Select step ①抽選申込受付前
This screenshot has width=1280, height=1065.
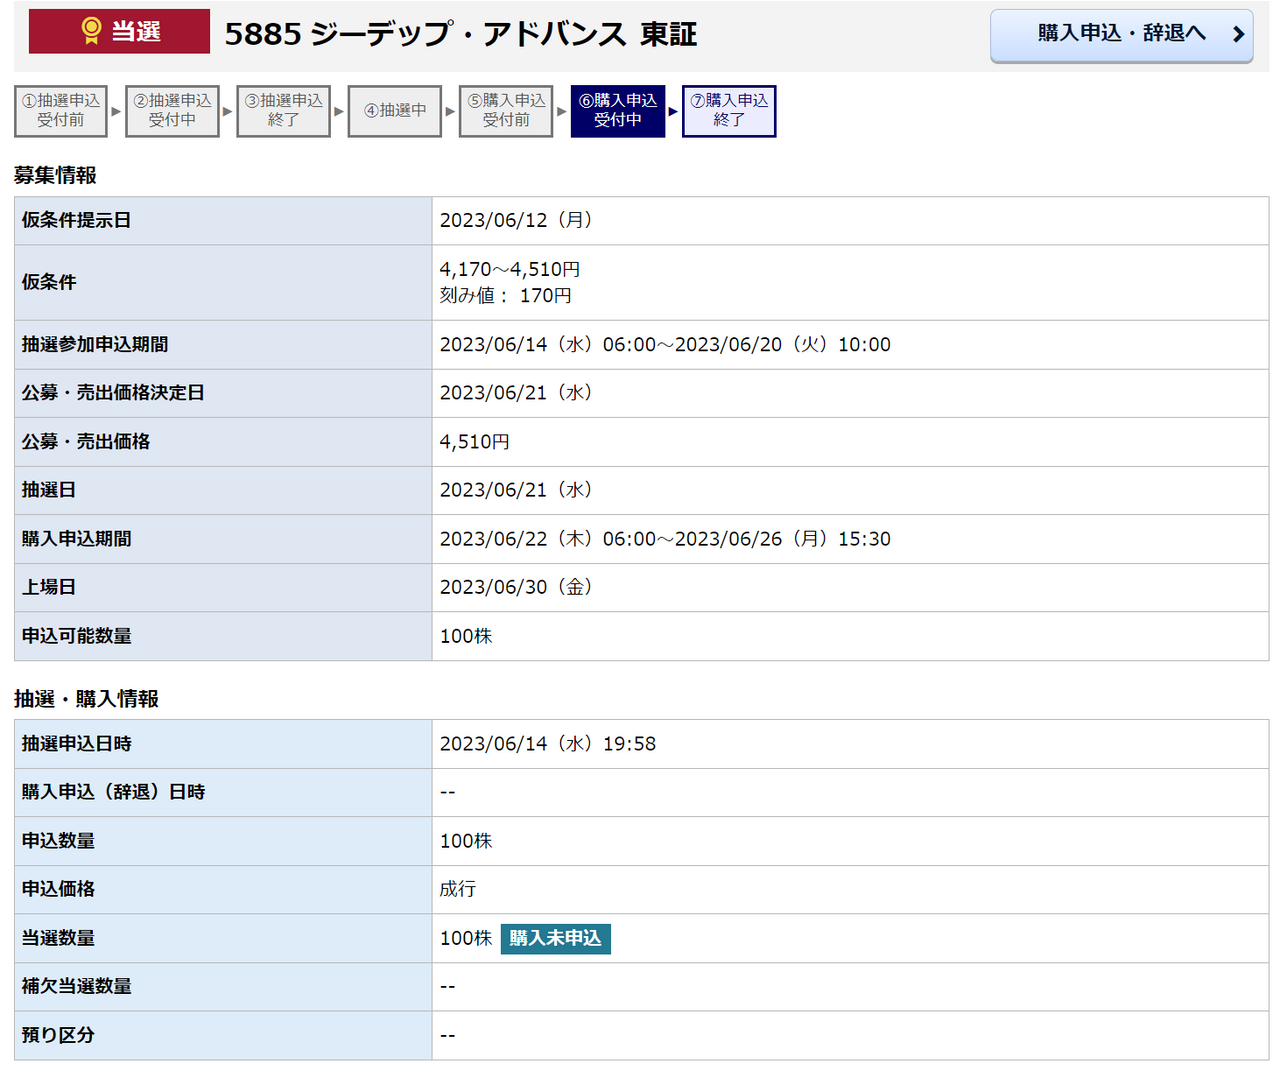pos(61,111)
